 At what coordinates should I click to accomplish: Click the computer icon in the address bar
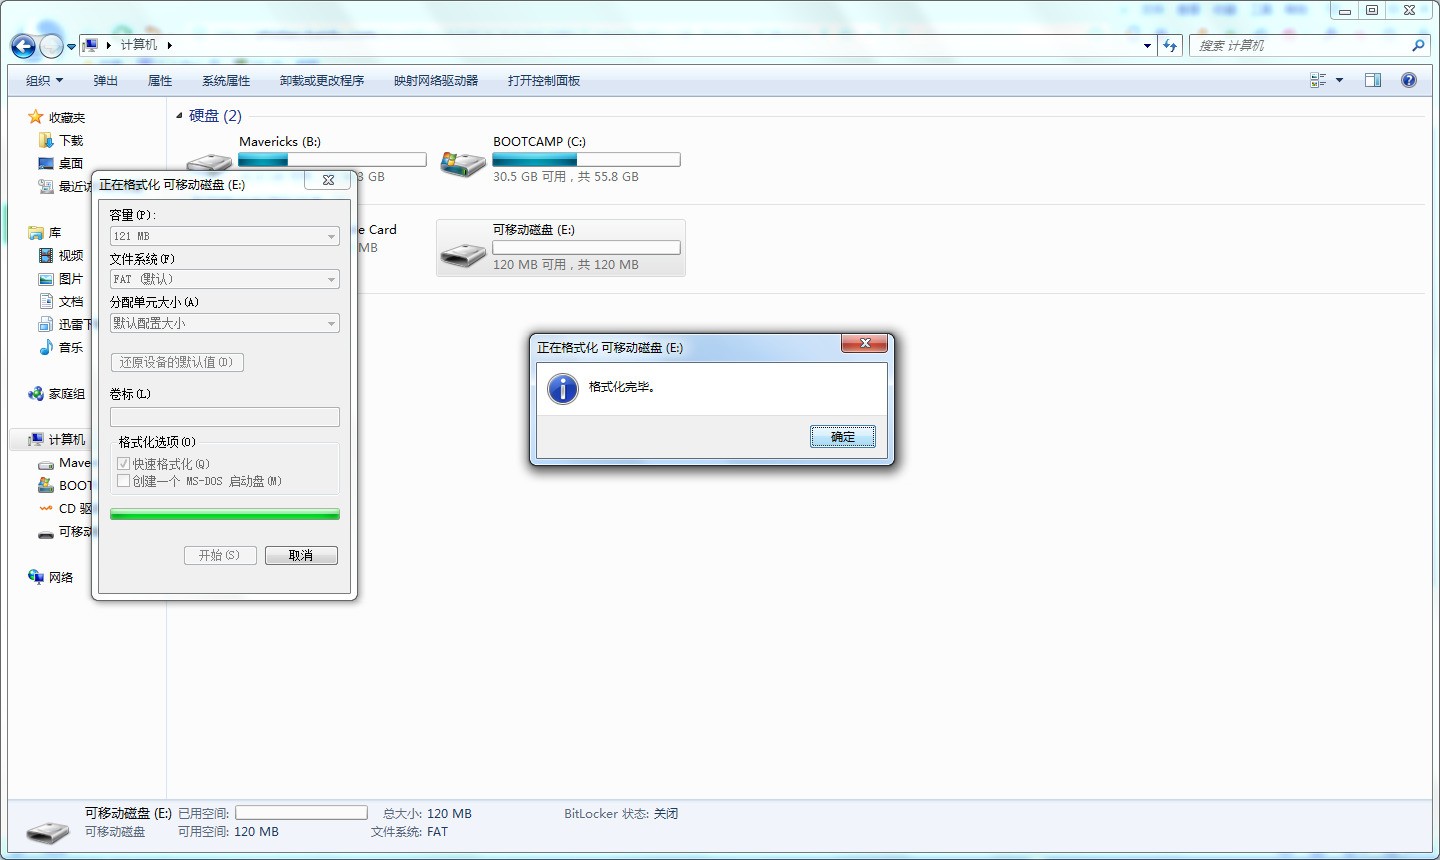(91, 45)
